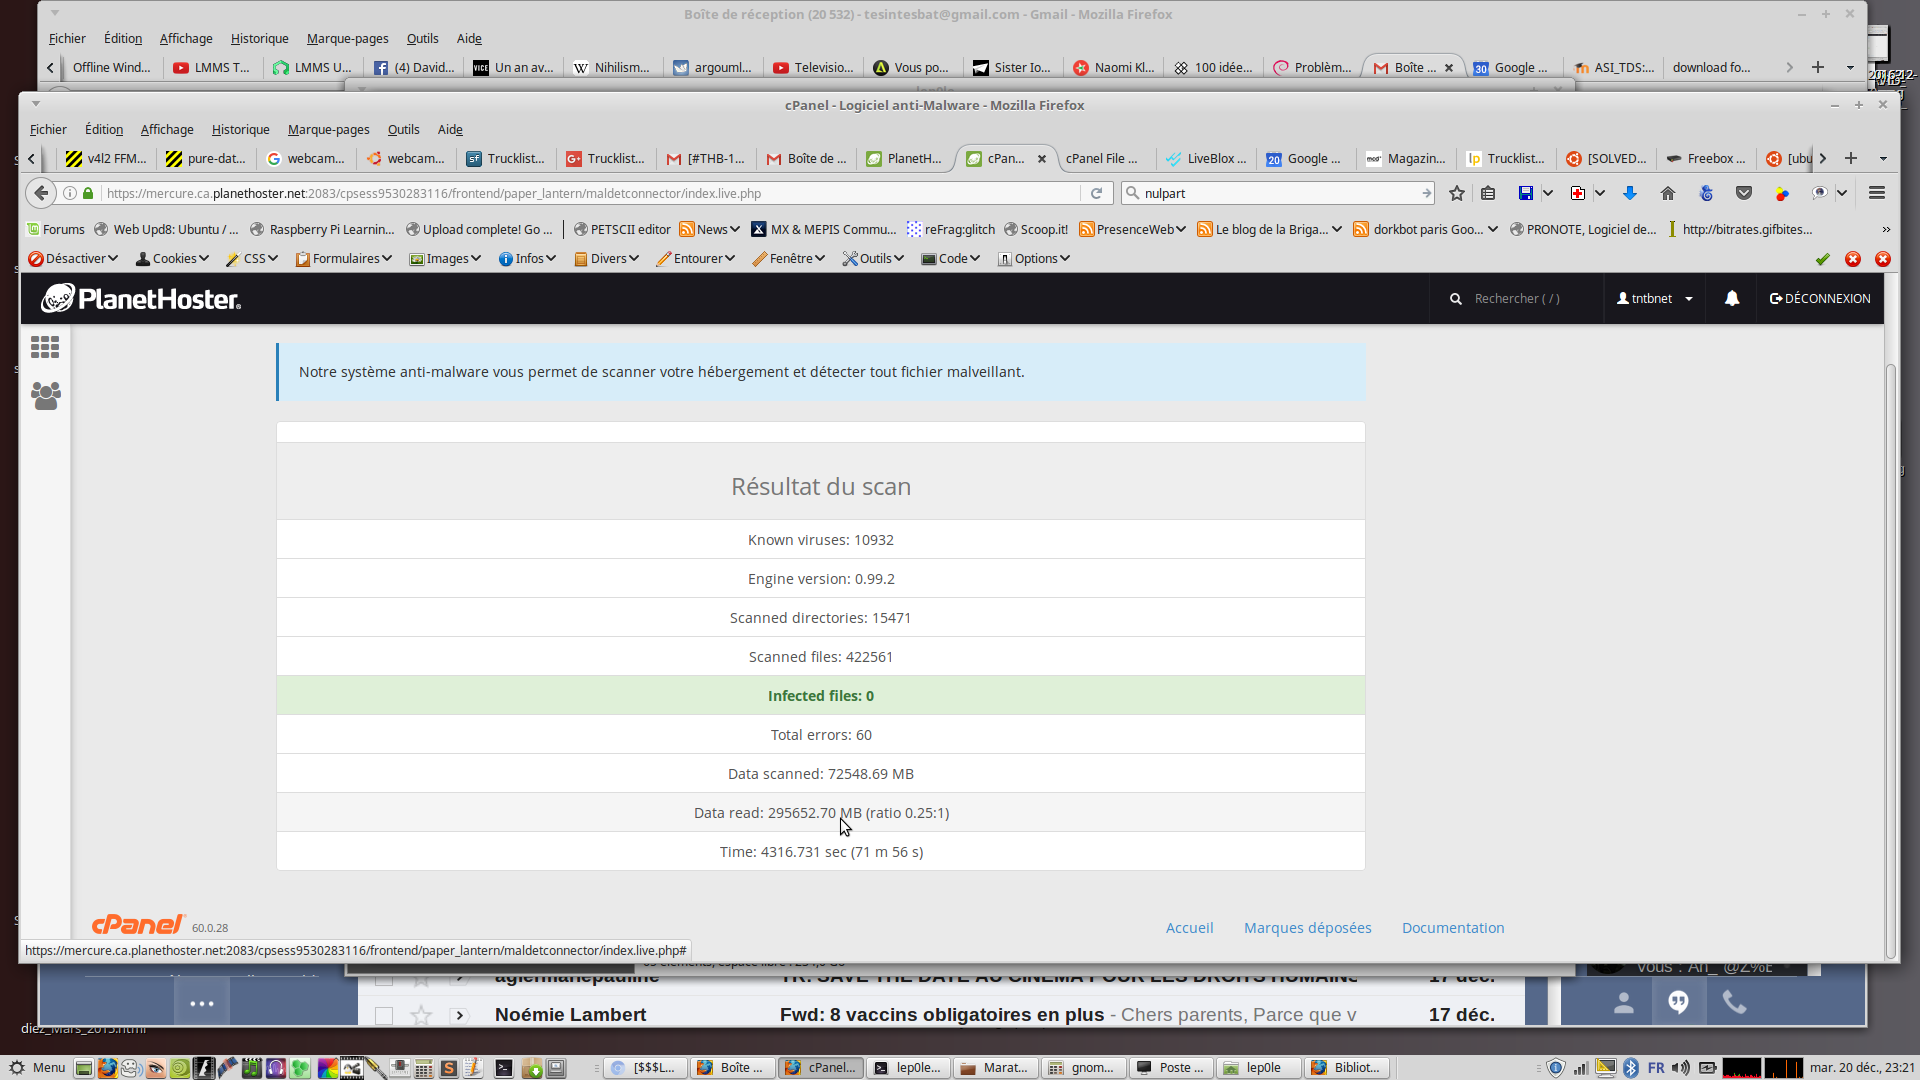
Task: Open the cPanel apps grid icon
Action: [x=45, y=347]
